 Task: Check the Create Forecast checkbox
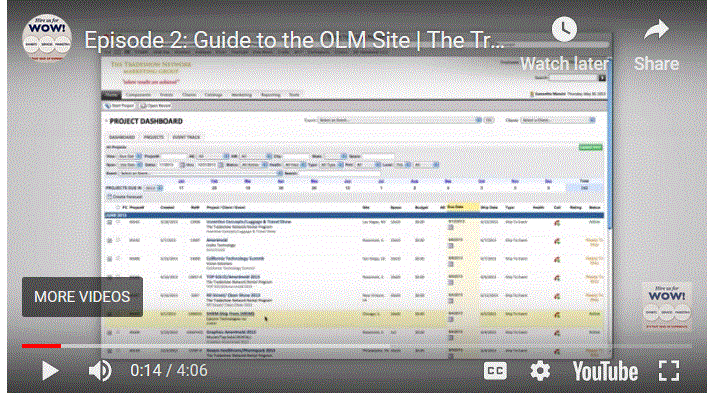pyautogui.click(x=109, y=197)
